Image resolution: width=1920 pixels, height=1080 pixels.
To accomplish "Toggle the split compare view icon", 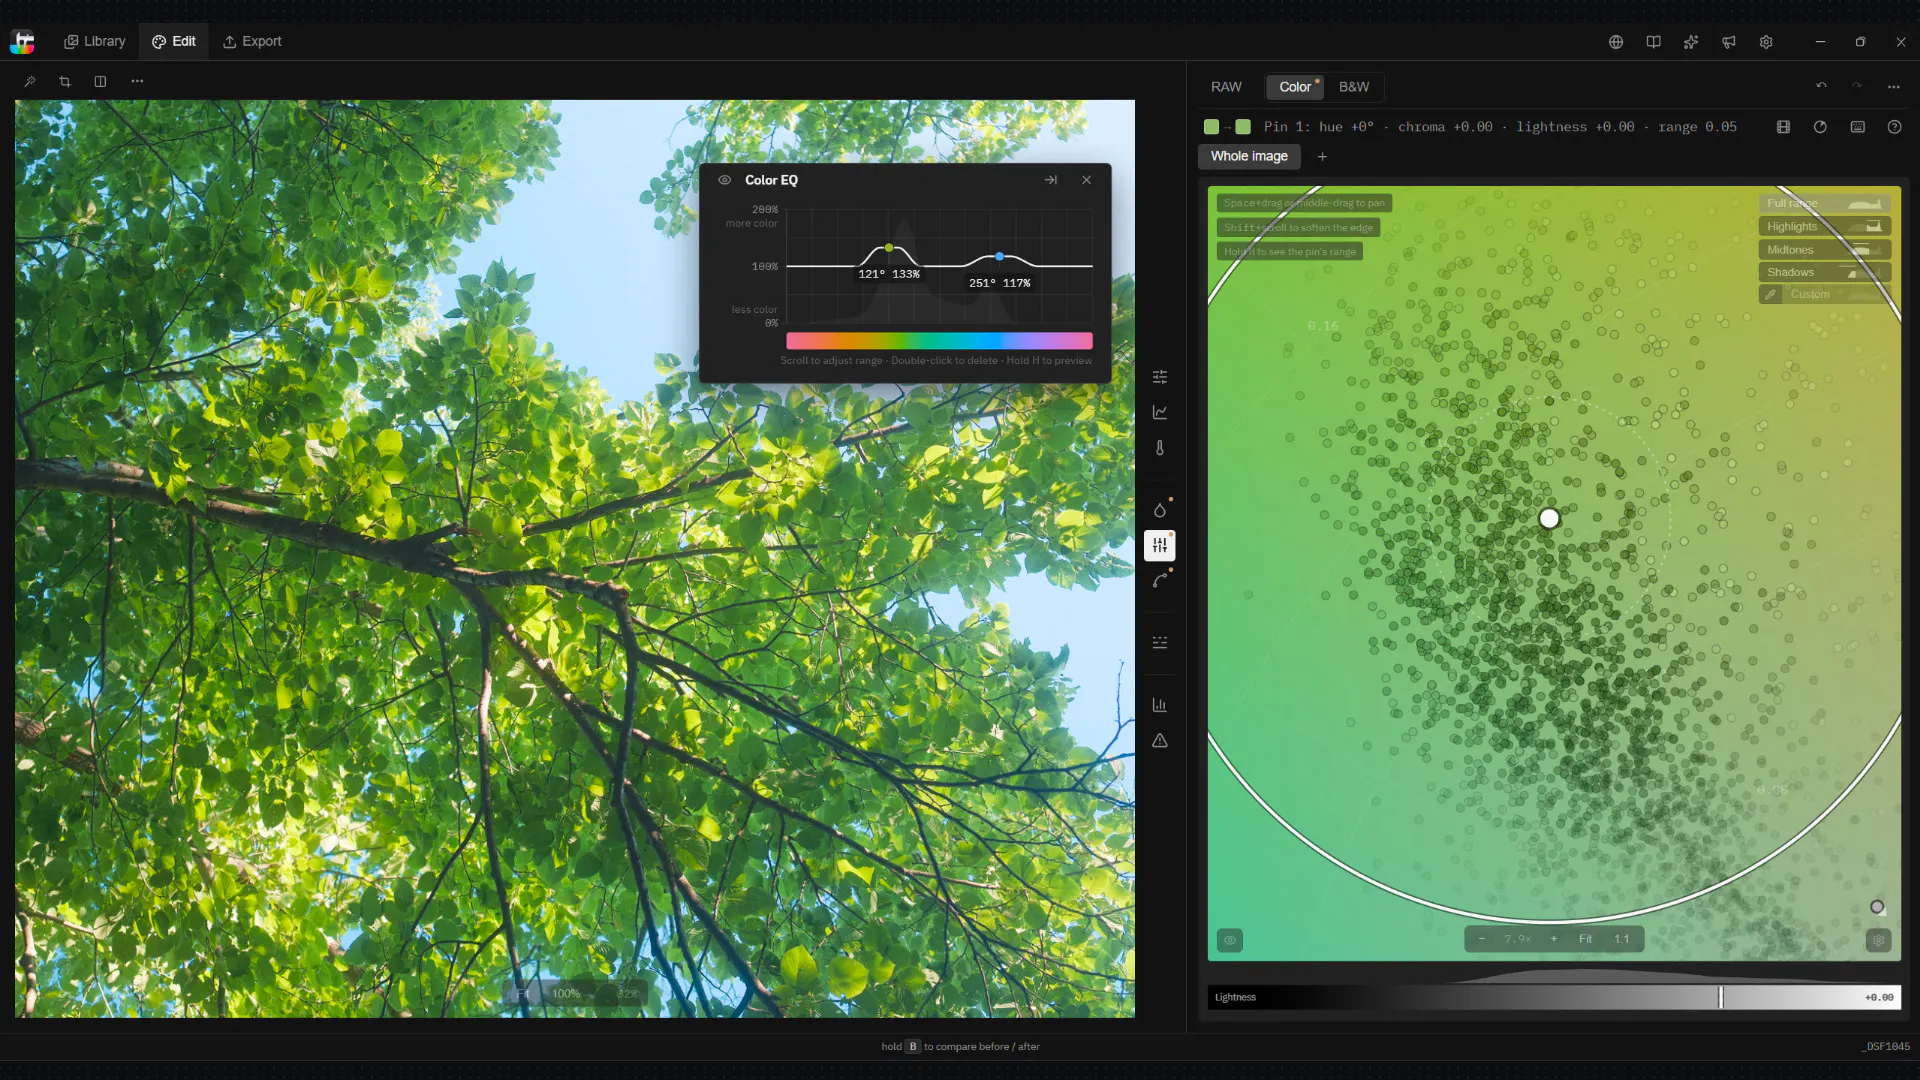I will click(x=100, y=81).
